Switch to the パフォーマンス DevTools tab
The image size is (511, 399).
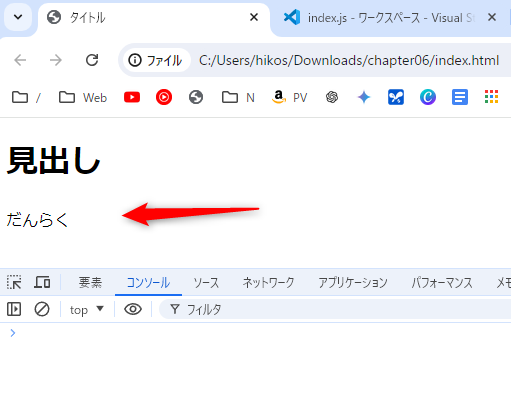[441, 283]
